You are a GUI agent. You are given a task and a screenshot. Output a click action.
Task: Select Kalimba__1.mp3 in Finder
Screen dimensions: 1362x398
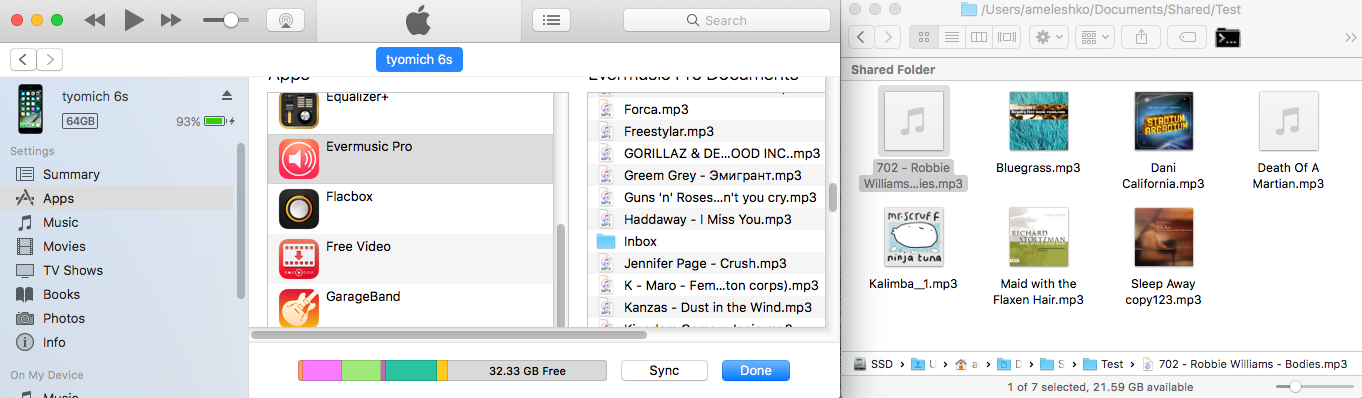(x=913, y=248)
